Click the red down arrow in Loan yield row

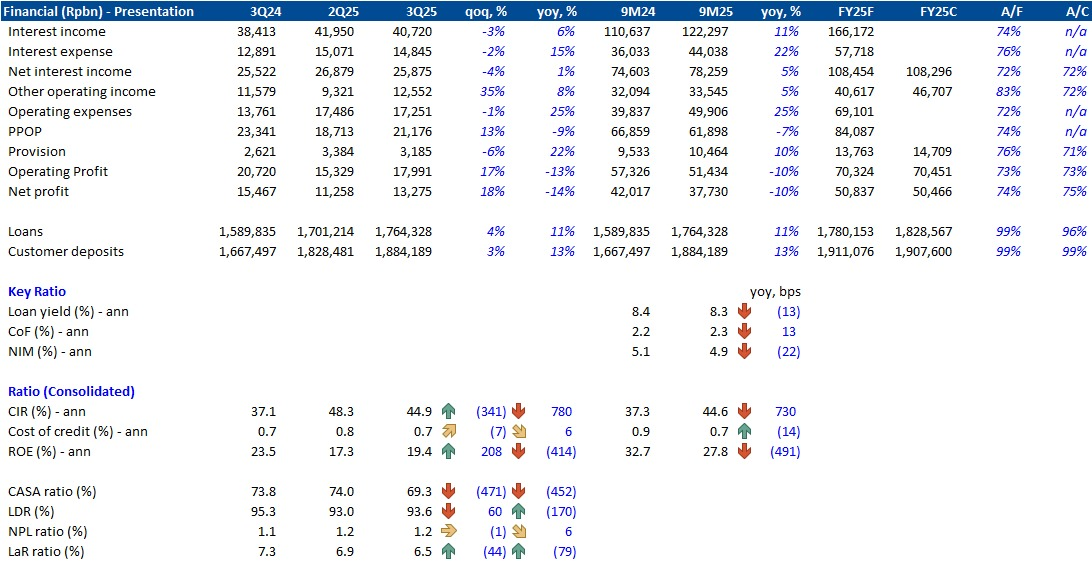point(744,312)
